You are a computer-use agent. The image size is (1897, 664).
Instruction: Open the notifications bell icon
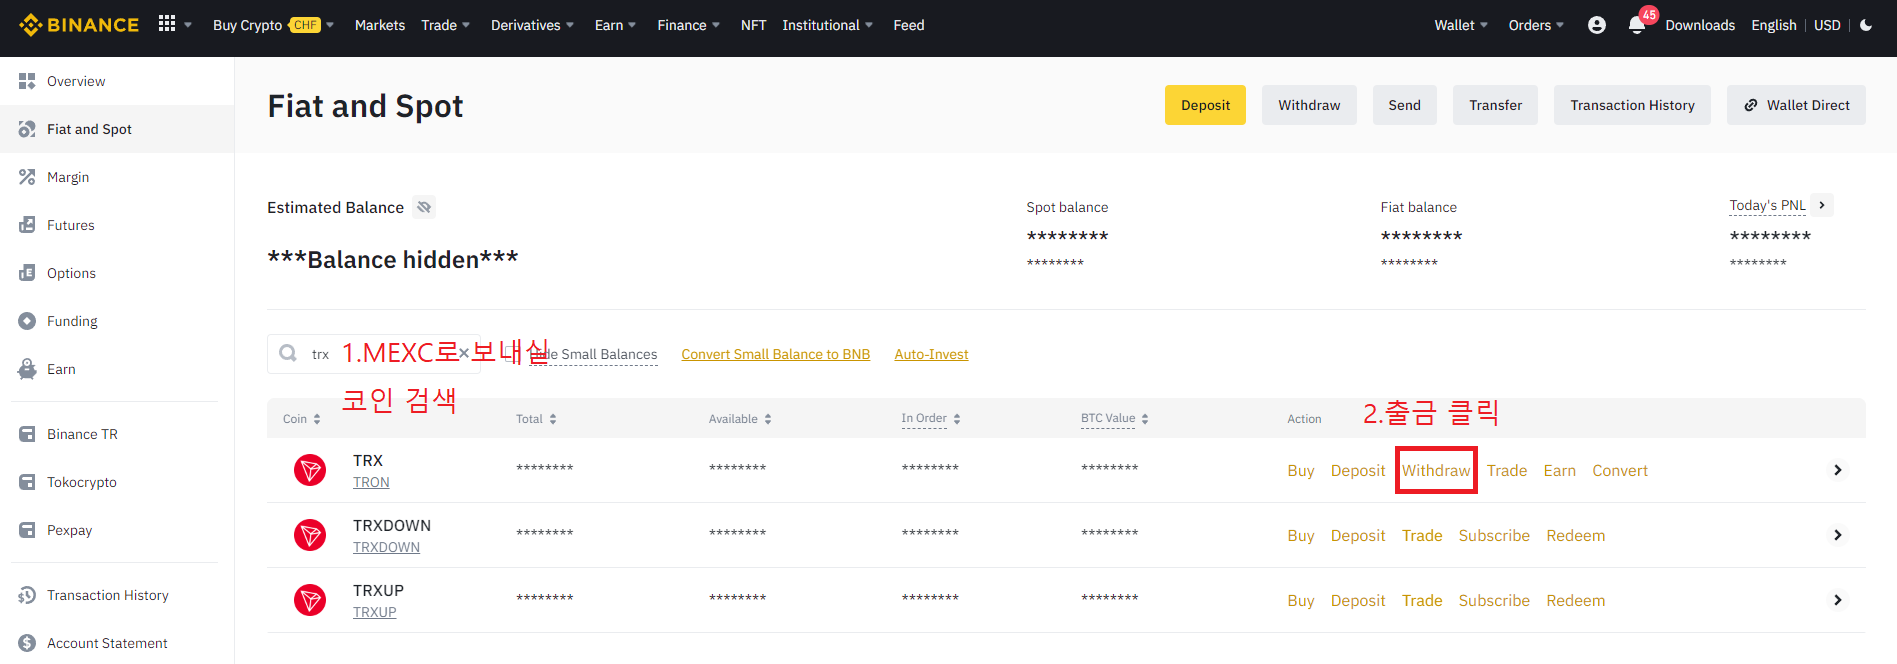[1637, 25]
